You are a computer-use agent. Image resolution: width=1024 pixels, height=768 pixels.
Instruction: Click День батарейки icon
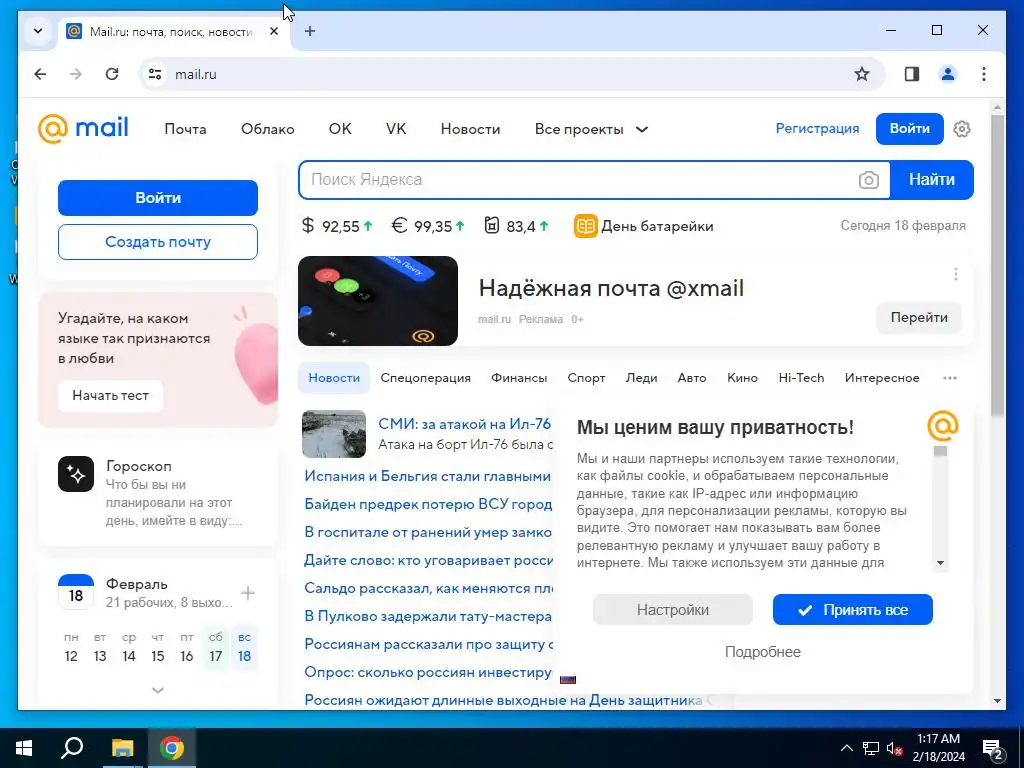[585, 226]
